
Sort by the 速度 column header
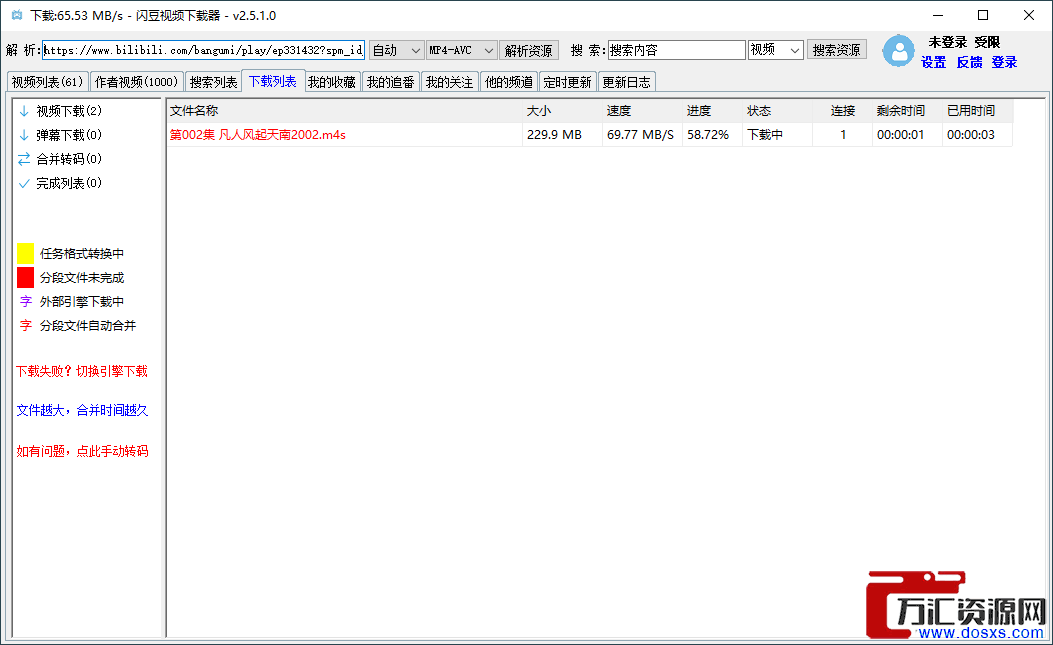point(643,111)
